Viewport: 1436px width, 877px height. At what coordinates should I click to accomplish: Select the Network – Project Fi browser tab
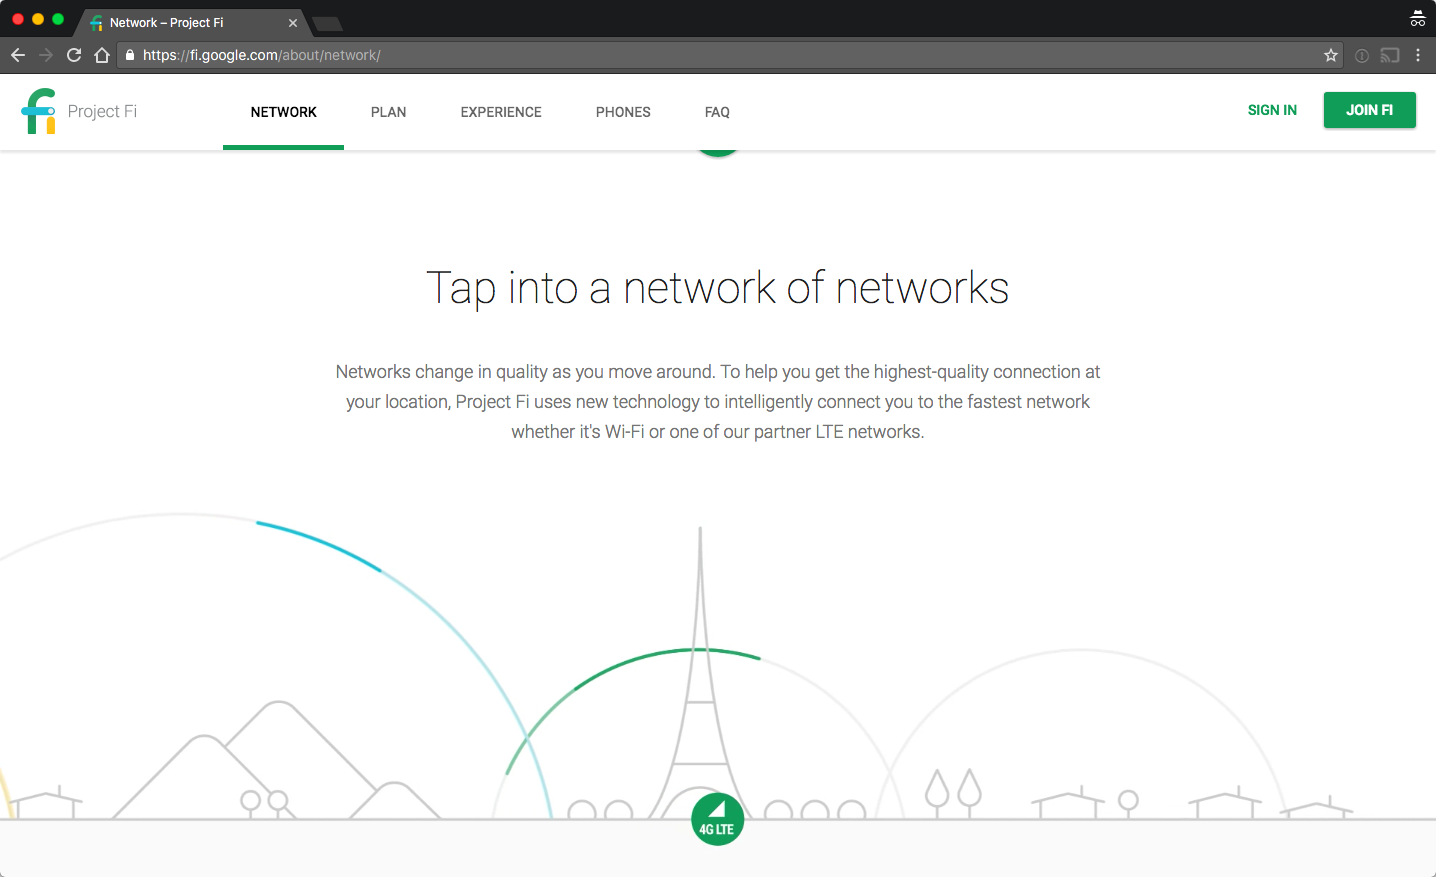click(x=194, y=22)
